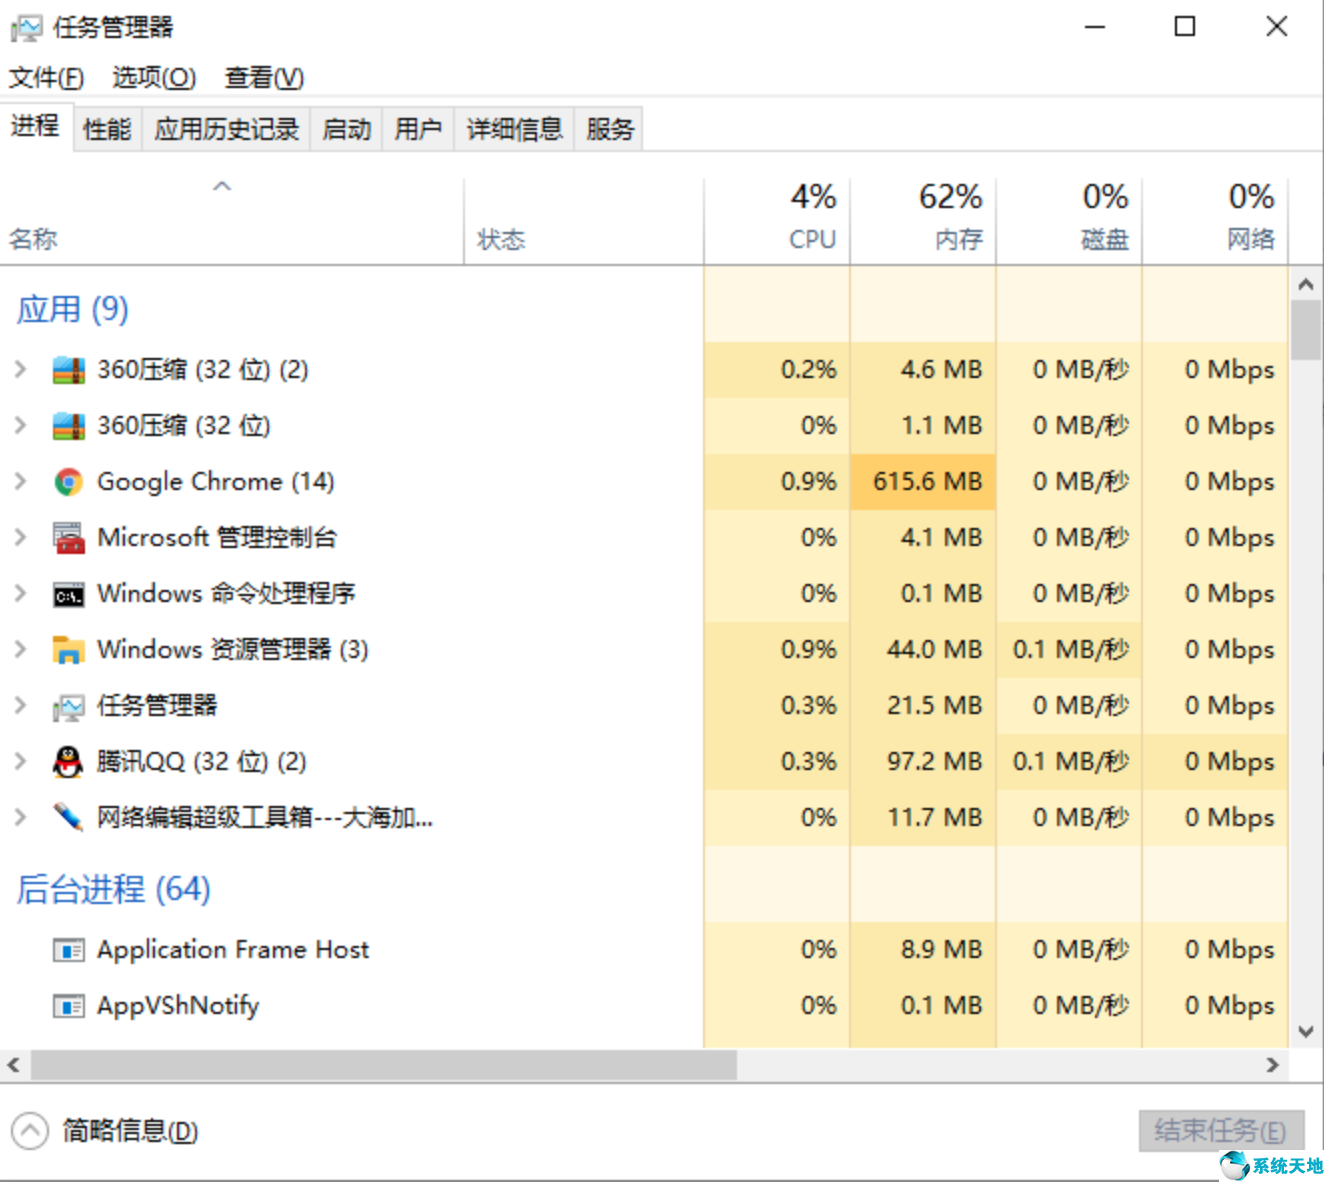Click the 任务管理器 row icon

click(x=68, y=707)
